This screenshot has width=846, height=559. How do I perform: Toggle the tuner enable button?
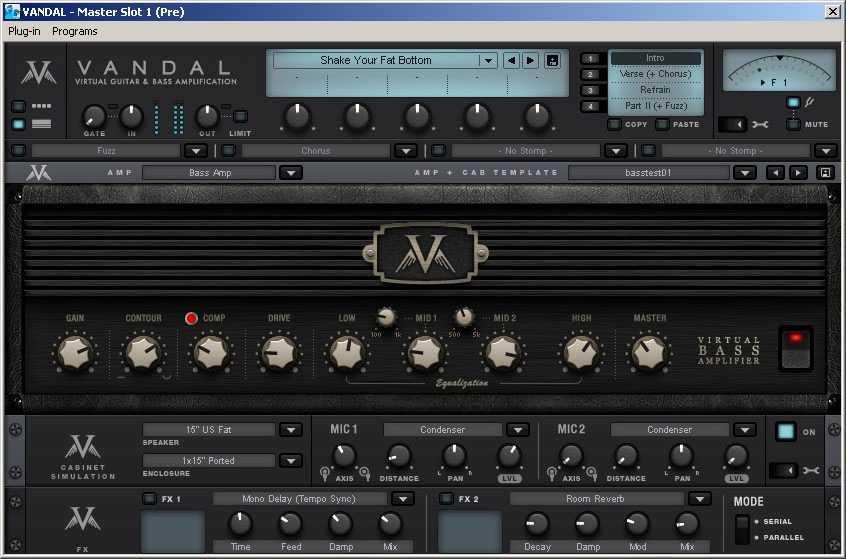coord(793,102)
